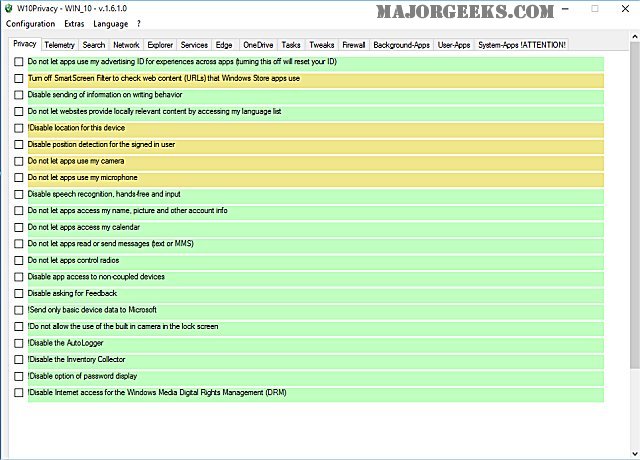Check 'Do not let apps access my calendar'
Viewport: 640px width, 460px height.
pyautogui.click(x=19, y=227)
